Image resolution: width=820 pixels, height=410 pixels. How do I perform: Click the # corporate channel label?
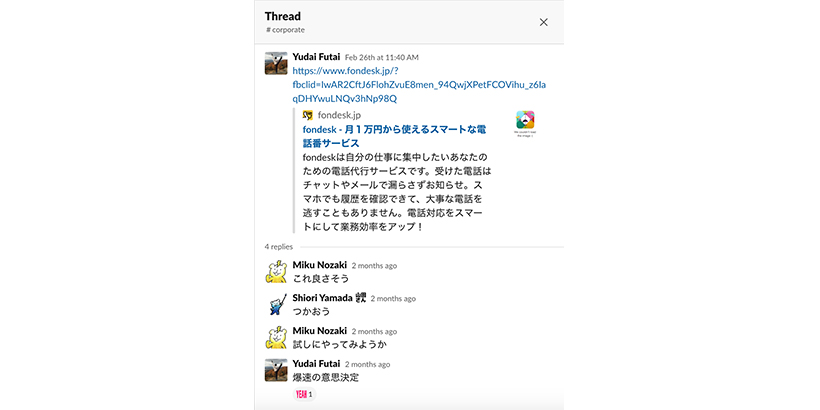coord(285,30)
